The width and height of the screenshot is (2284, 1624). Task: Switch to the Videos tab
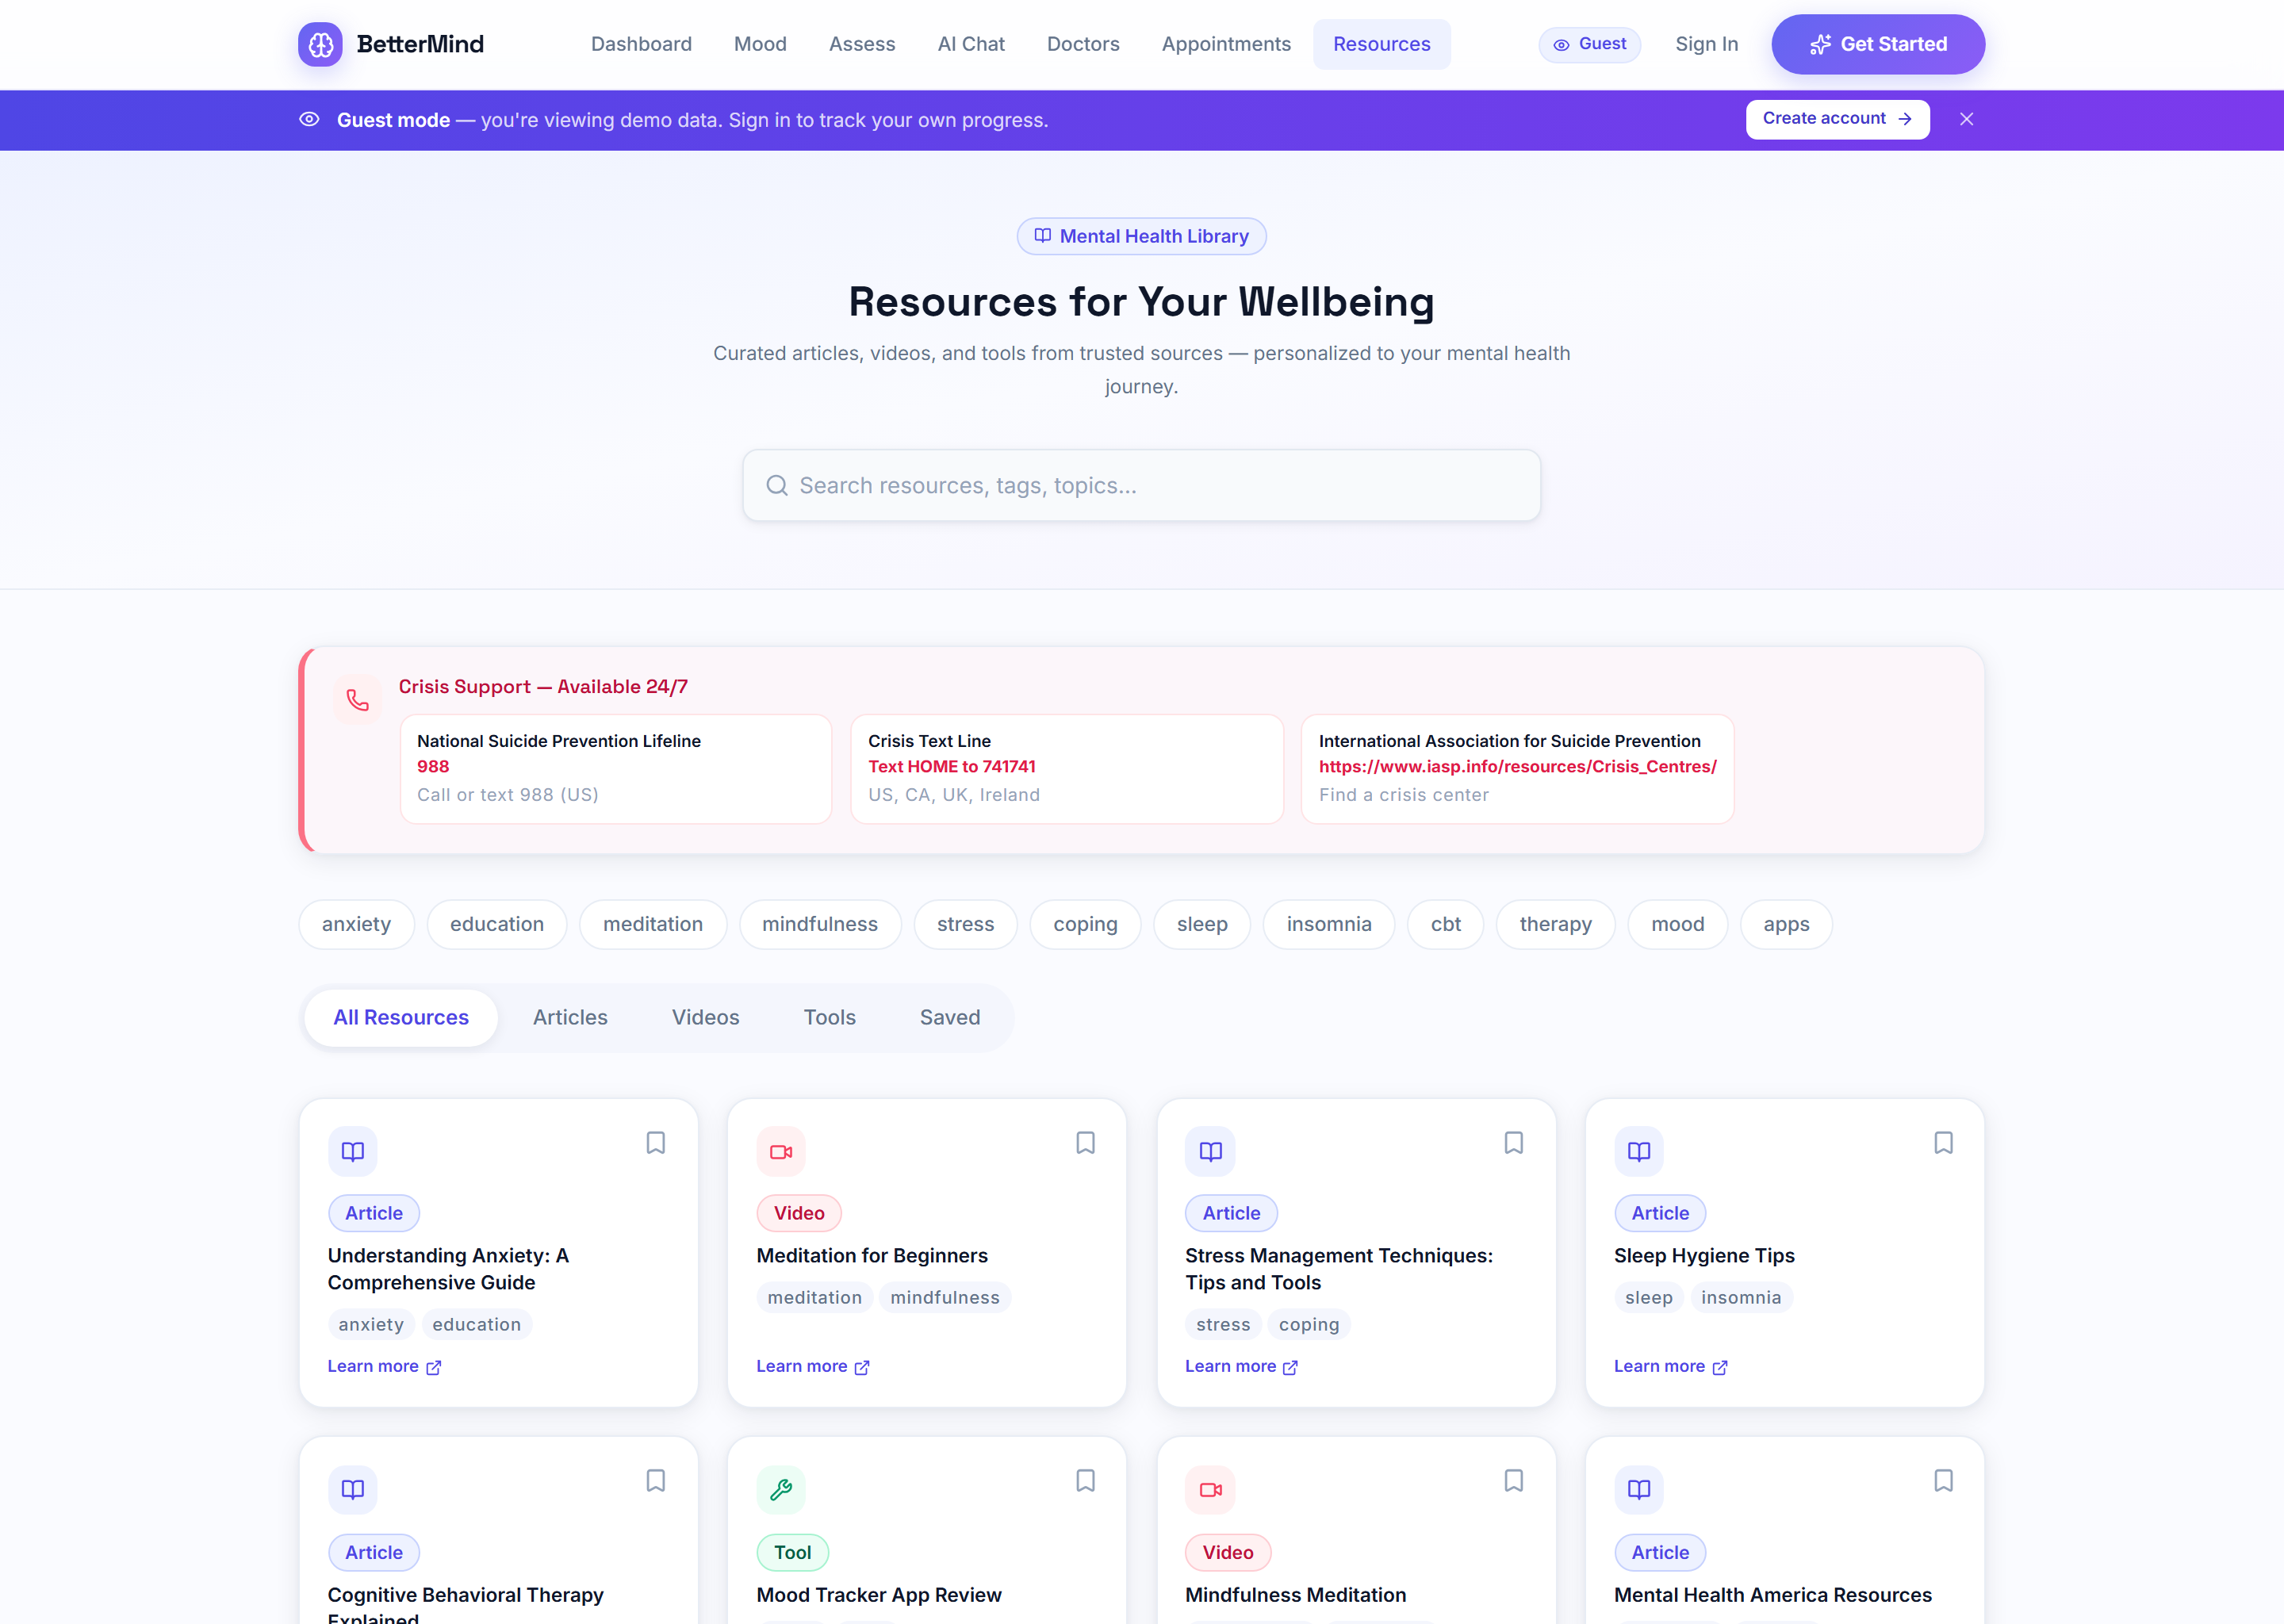pyautogui.click(x=705, y=1018)
